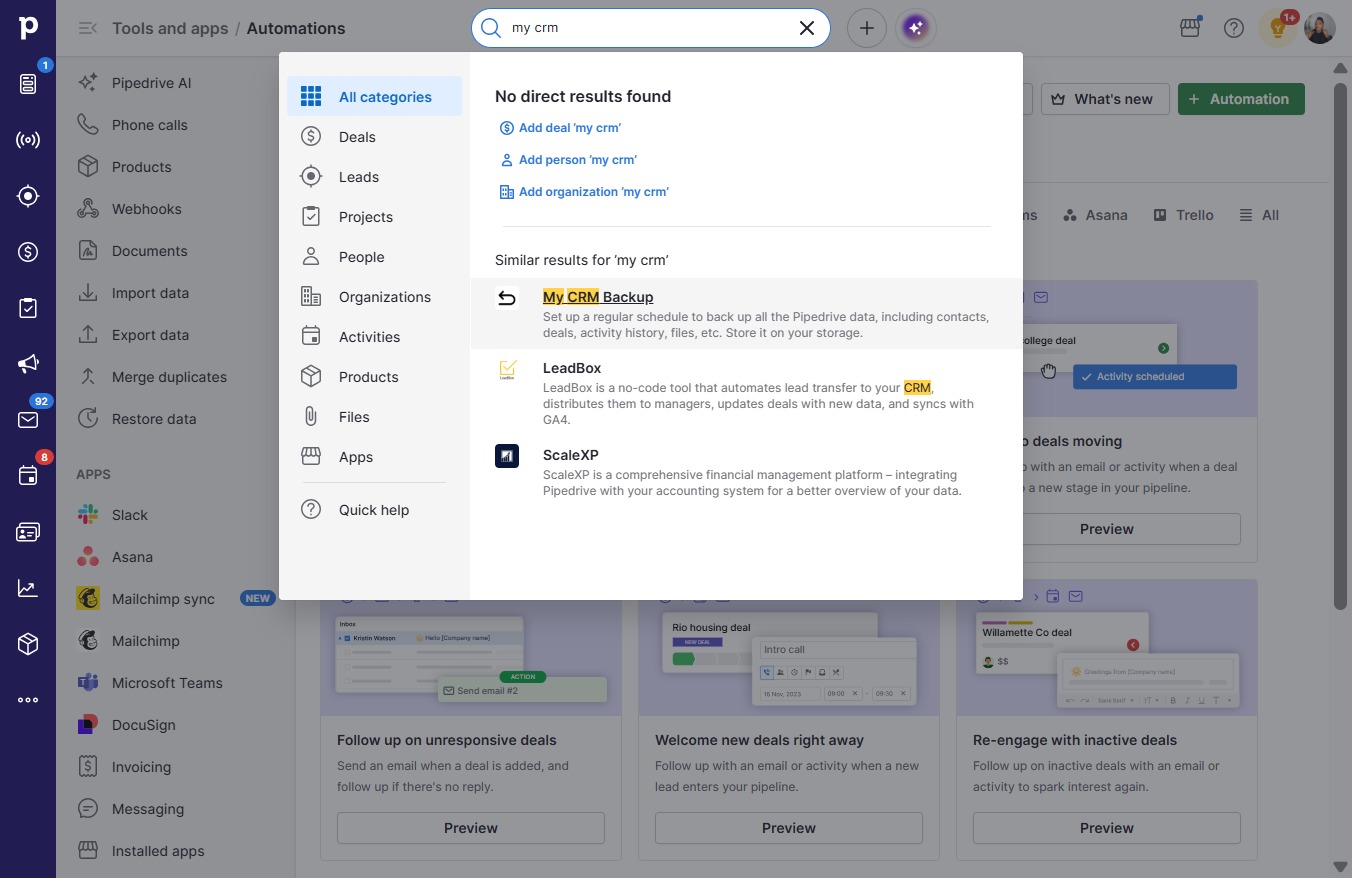Viewport: 1352px width, 878px height.
Task: Click the green Automation button
Action: (x=1241, y=99)
